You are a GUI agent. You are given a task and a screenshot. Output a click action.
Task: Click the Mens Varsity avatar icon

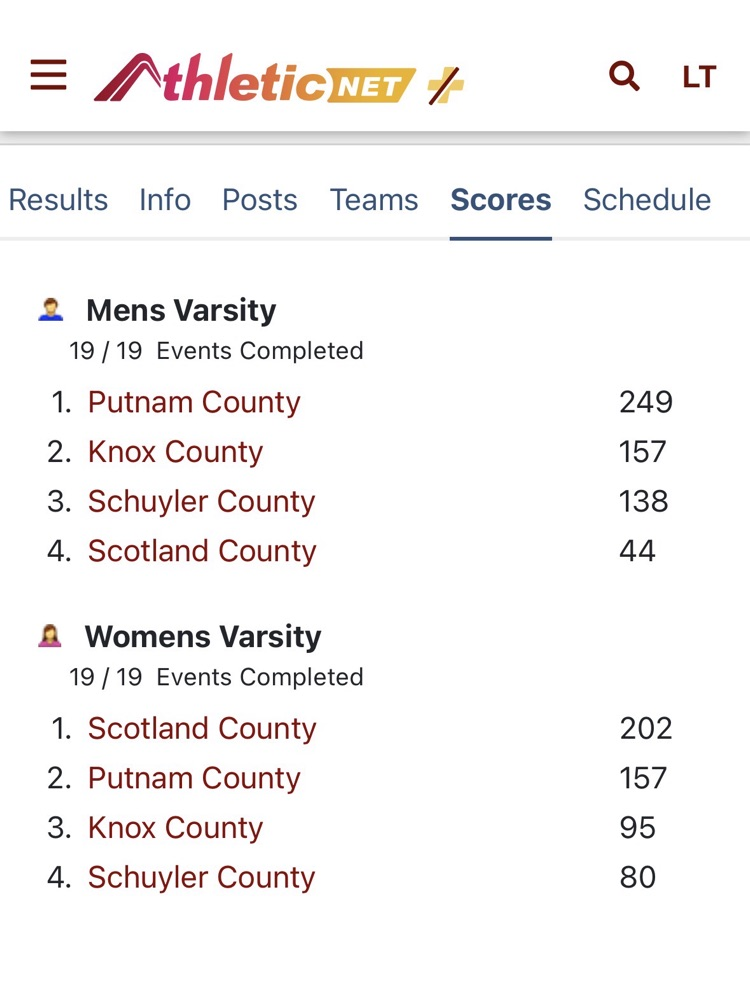tap(50, 310)
